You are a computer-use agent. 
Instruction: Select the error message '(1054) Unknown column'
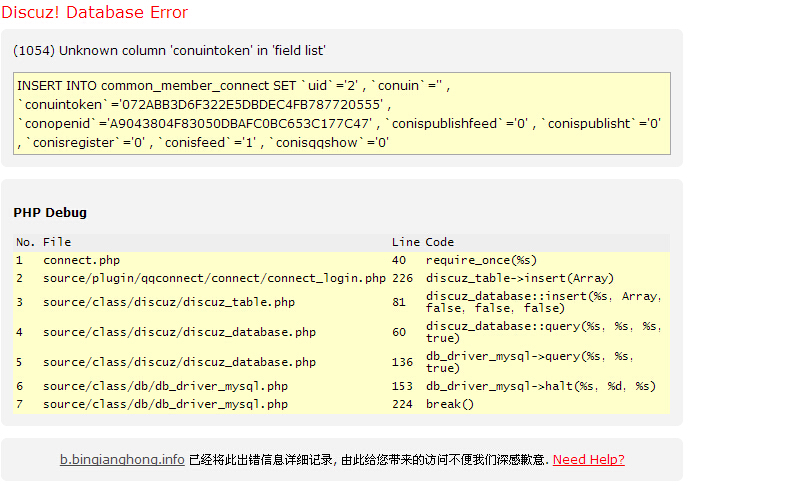pyautogui.click(x=169, y=51)
